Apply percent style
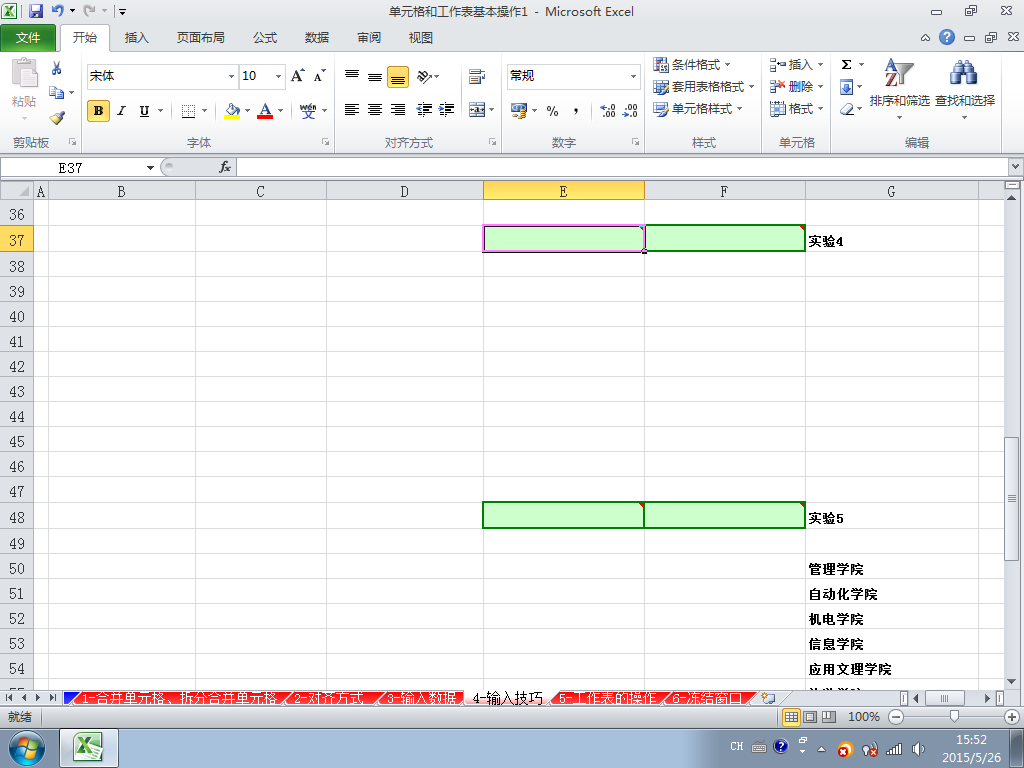This screenshot has width=1024, height=768. tap(552, 110)
